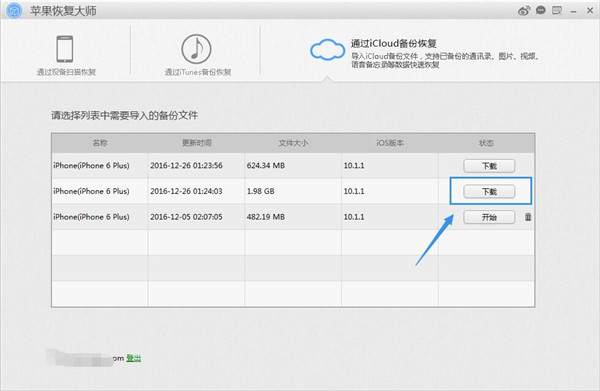Screen dimensions: 600x391
Task: Download the 624.34 MB backup
Action: click(x=489, y=166)
